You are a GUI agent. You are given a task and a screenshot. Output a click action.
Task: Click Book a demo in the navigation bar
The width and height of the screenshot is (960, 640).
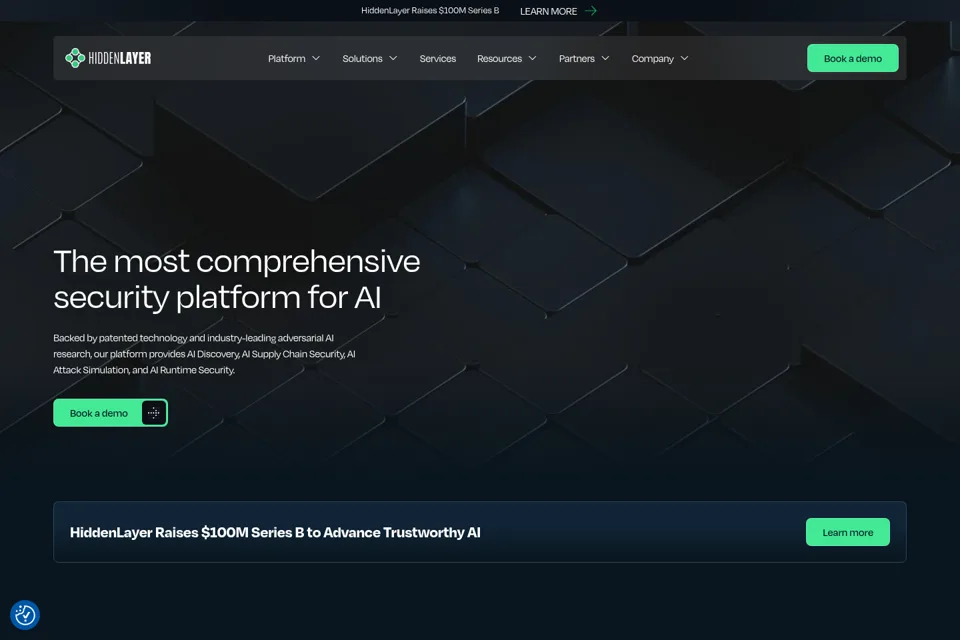(x=853, y=58)
